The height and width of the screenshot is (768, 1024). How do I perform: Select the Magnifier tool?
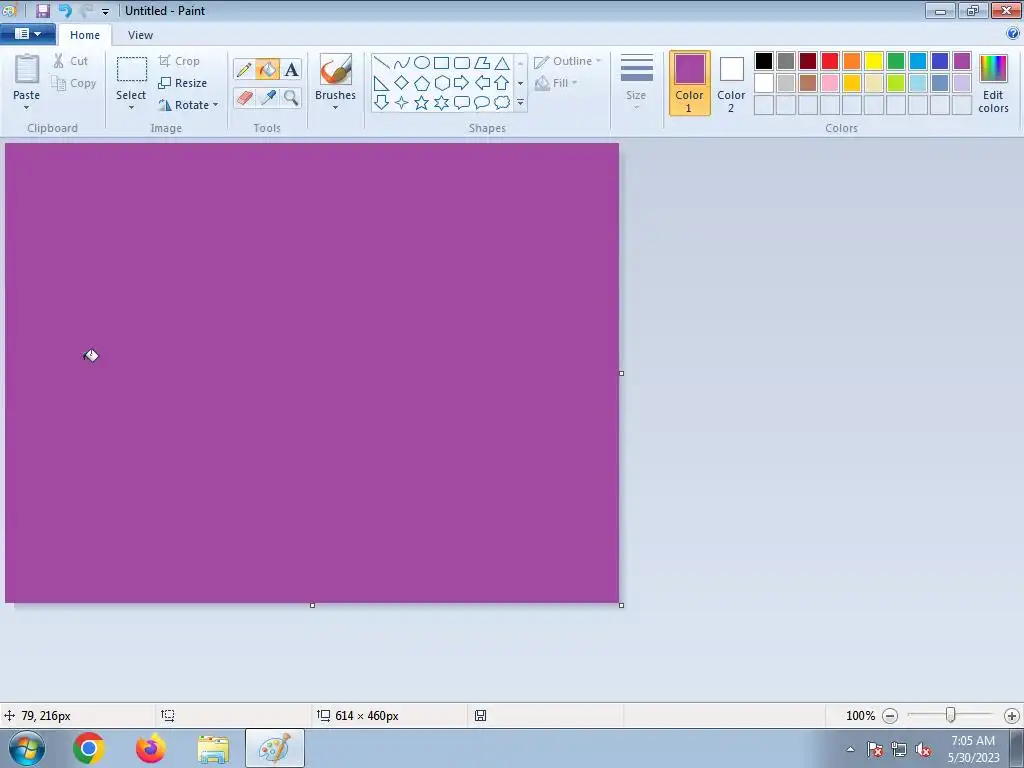291,98
